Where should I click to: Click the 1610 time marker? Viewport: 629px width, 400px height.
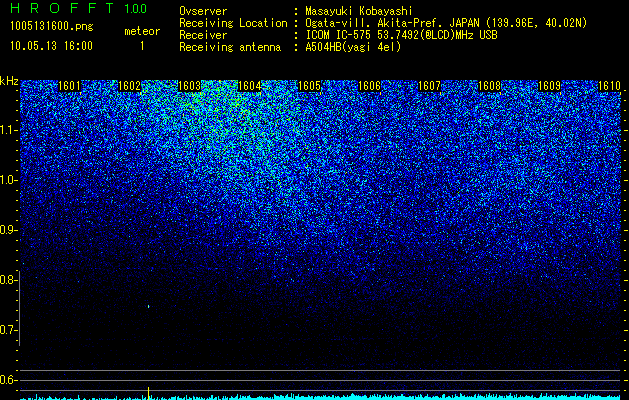609,86
